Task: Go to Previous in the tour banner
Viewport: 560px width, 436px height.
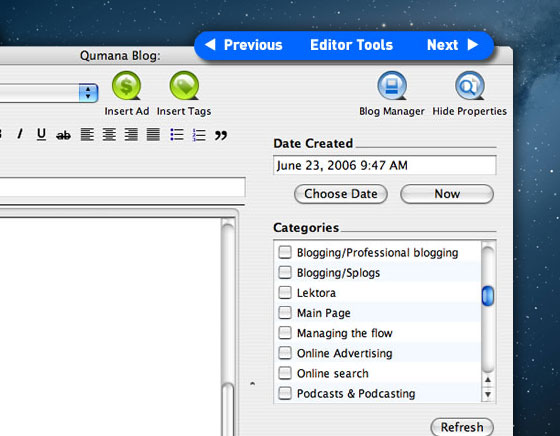Action: [244, 45]
